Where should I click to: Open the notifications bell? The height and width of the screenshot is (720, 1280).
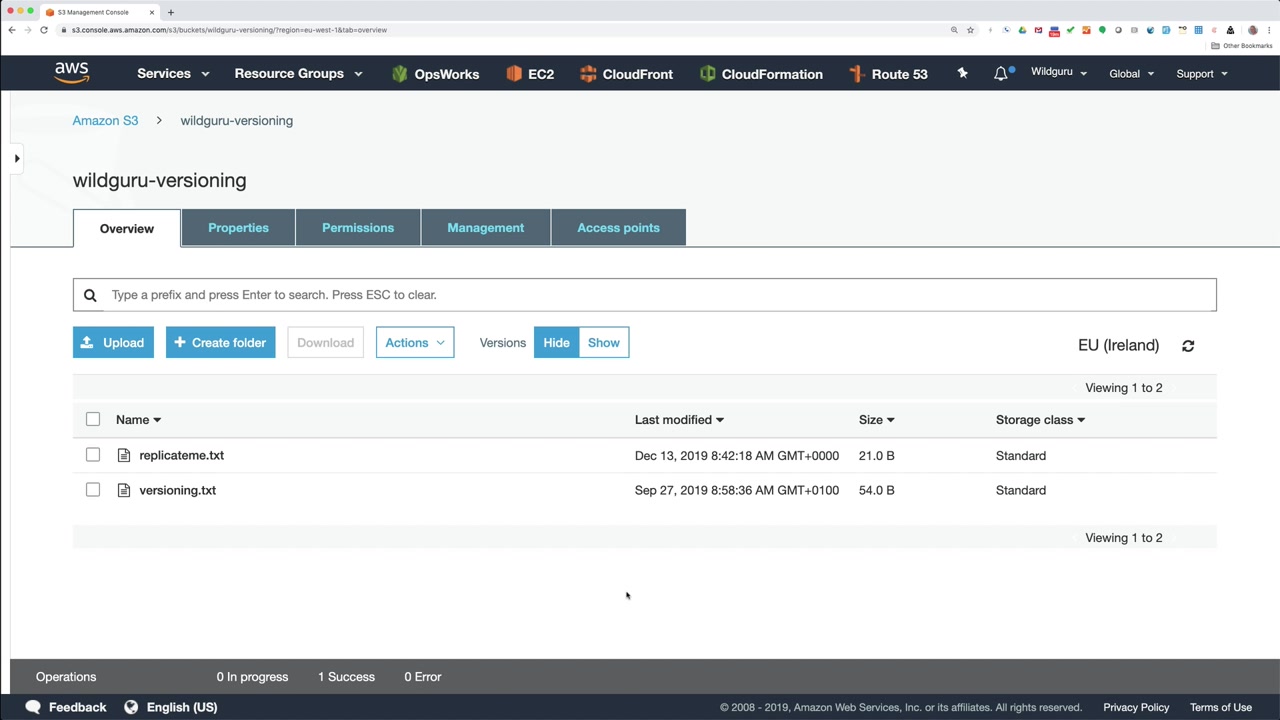1001,74
